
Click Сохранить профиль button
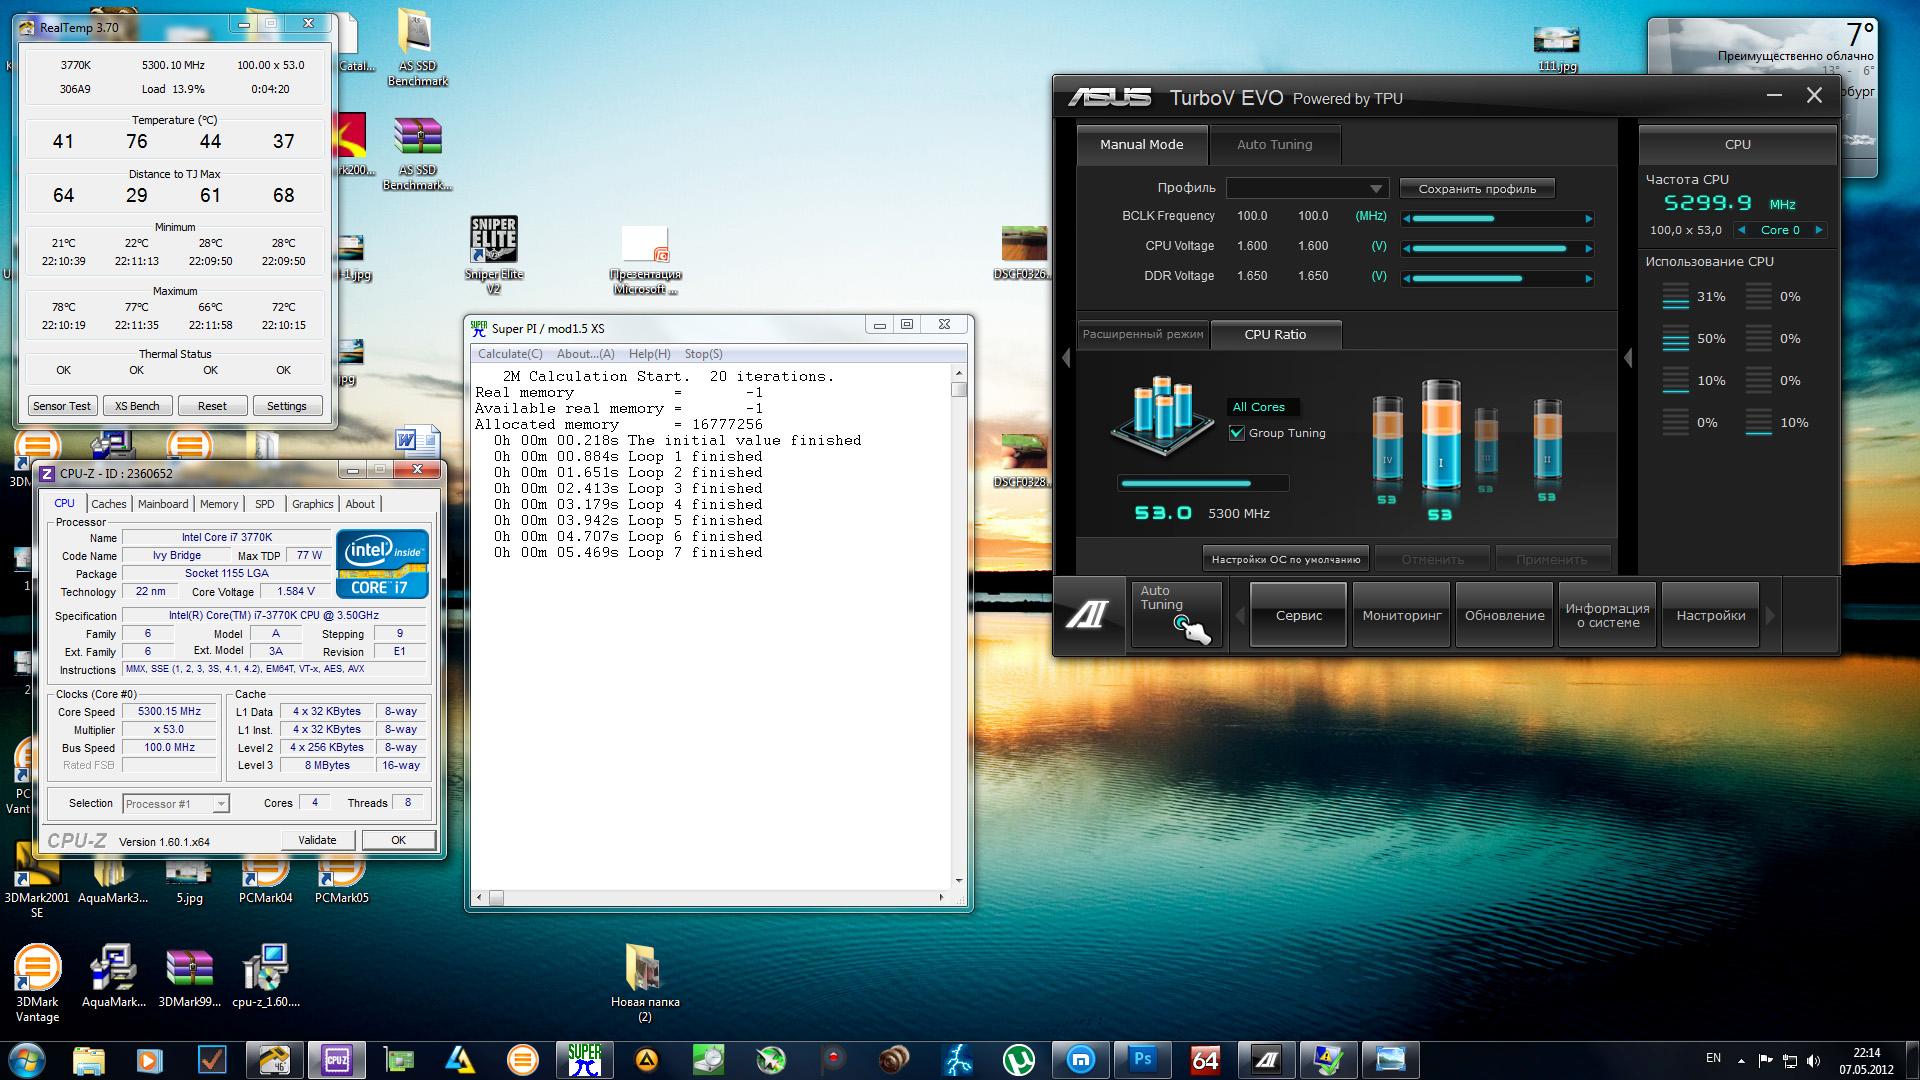point(1477,188)
